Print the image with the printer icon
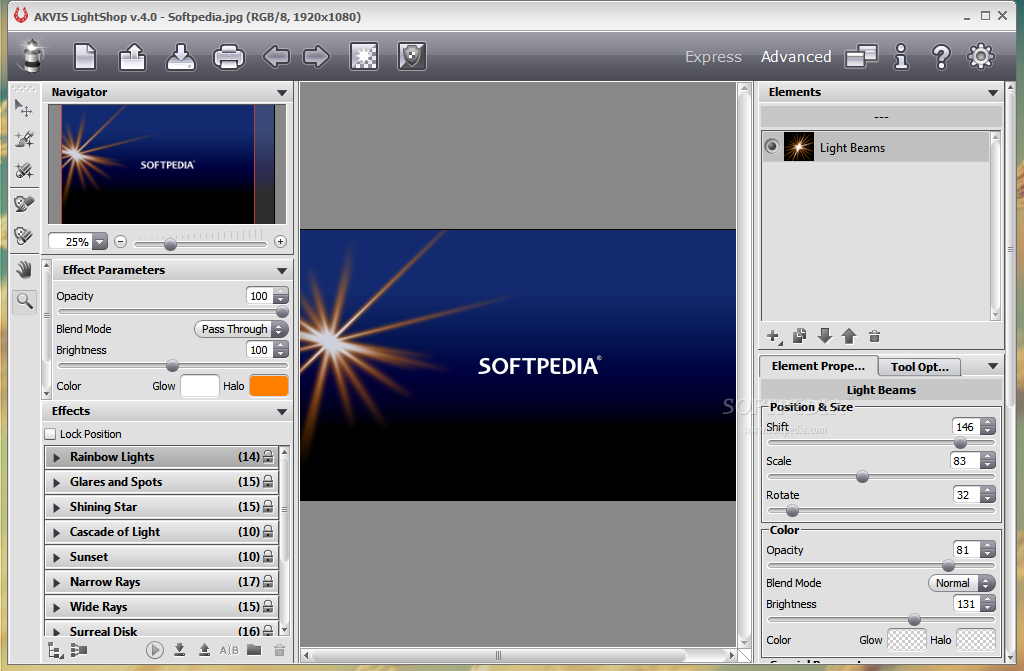1024x671 pixels. click(x=229, y=57)
